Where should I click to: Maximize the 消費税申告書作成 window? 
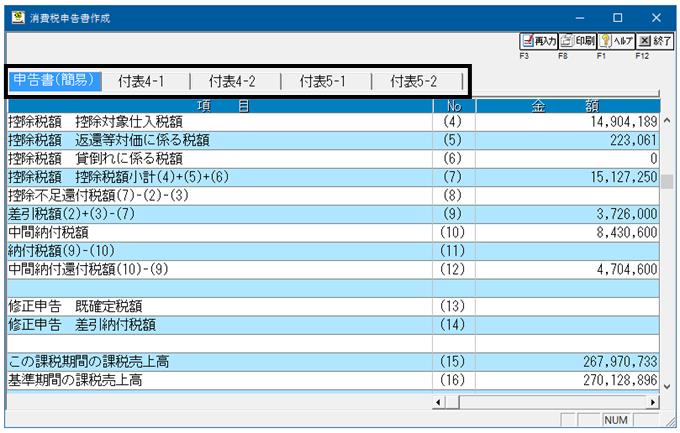tap(618, 18)
